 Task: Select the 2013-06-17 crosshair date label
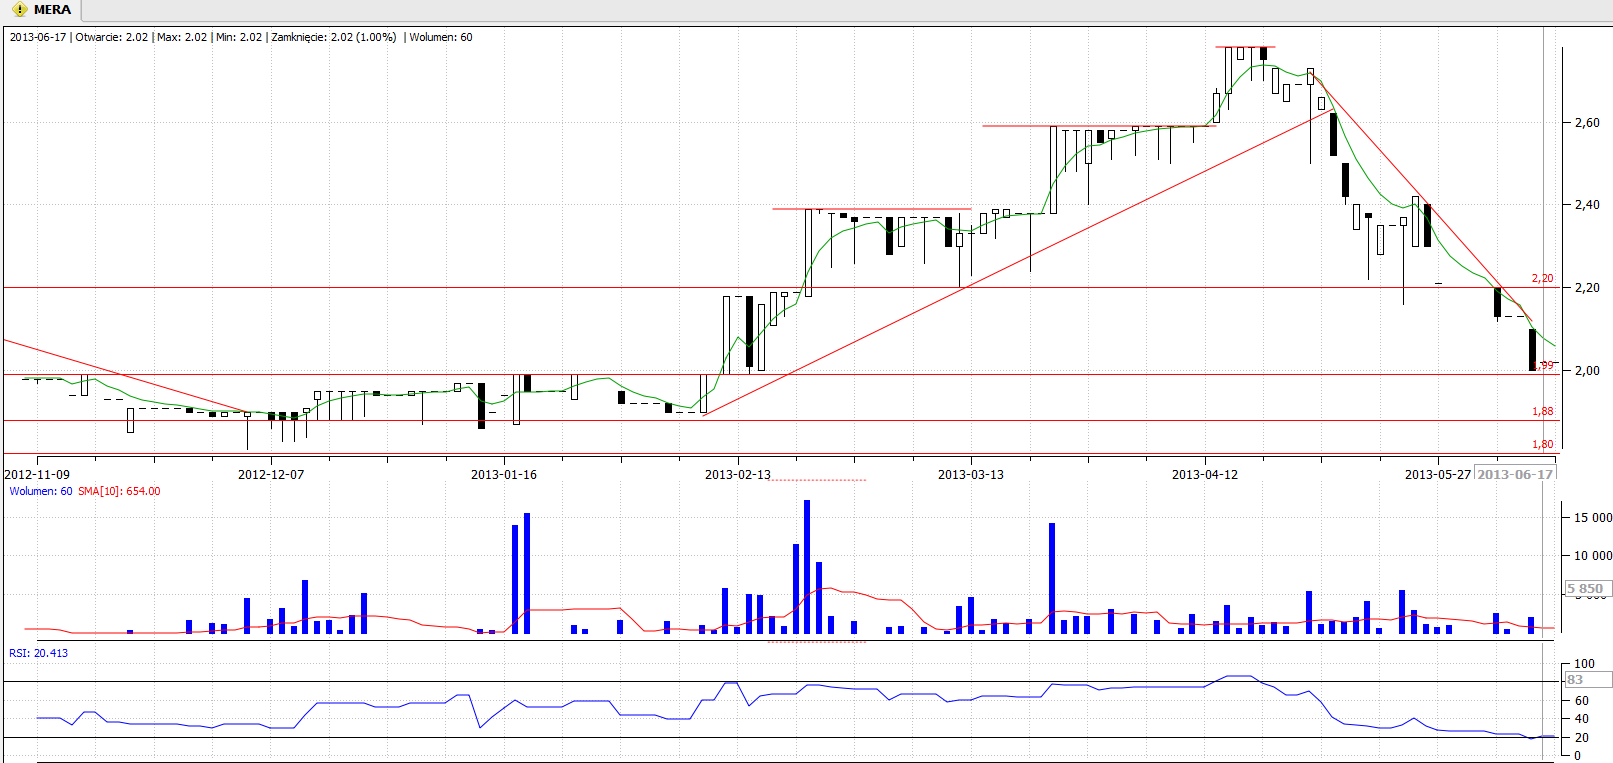pyautogui.click(x=1515, y=474)
